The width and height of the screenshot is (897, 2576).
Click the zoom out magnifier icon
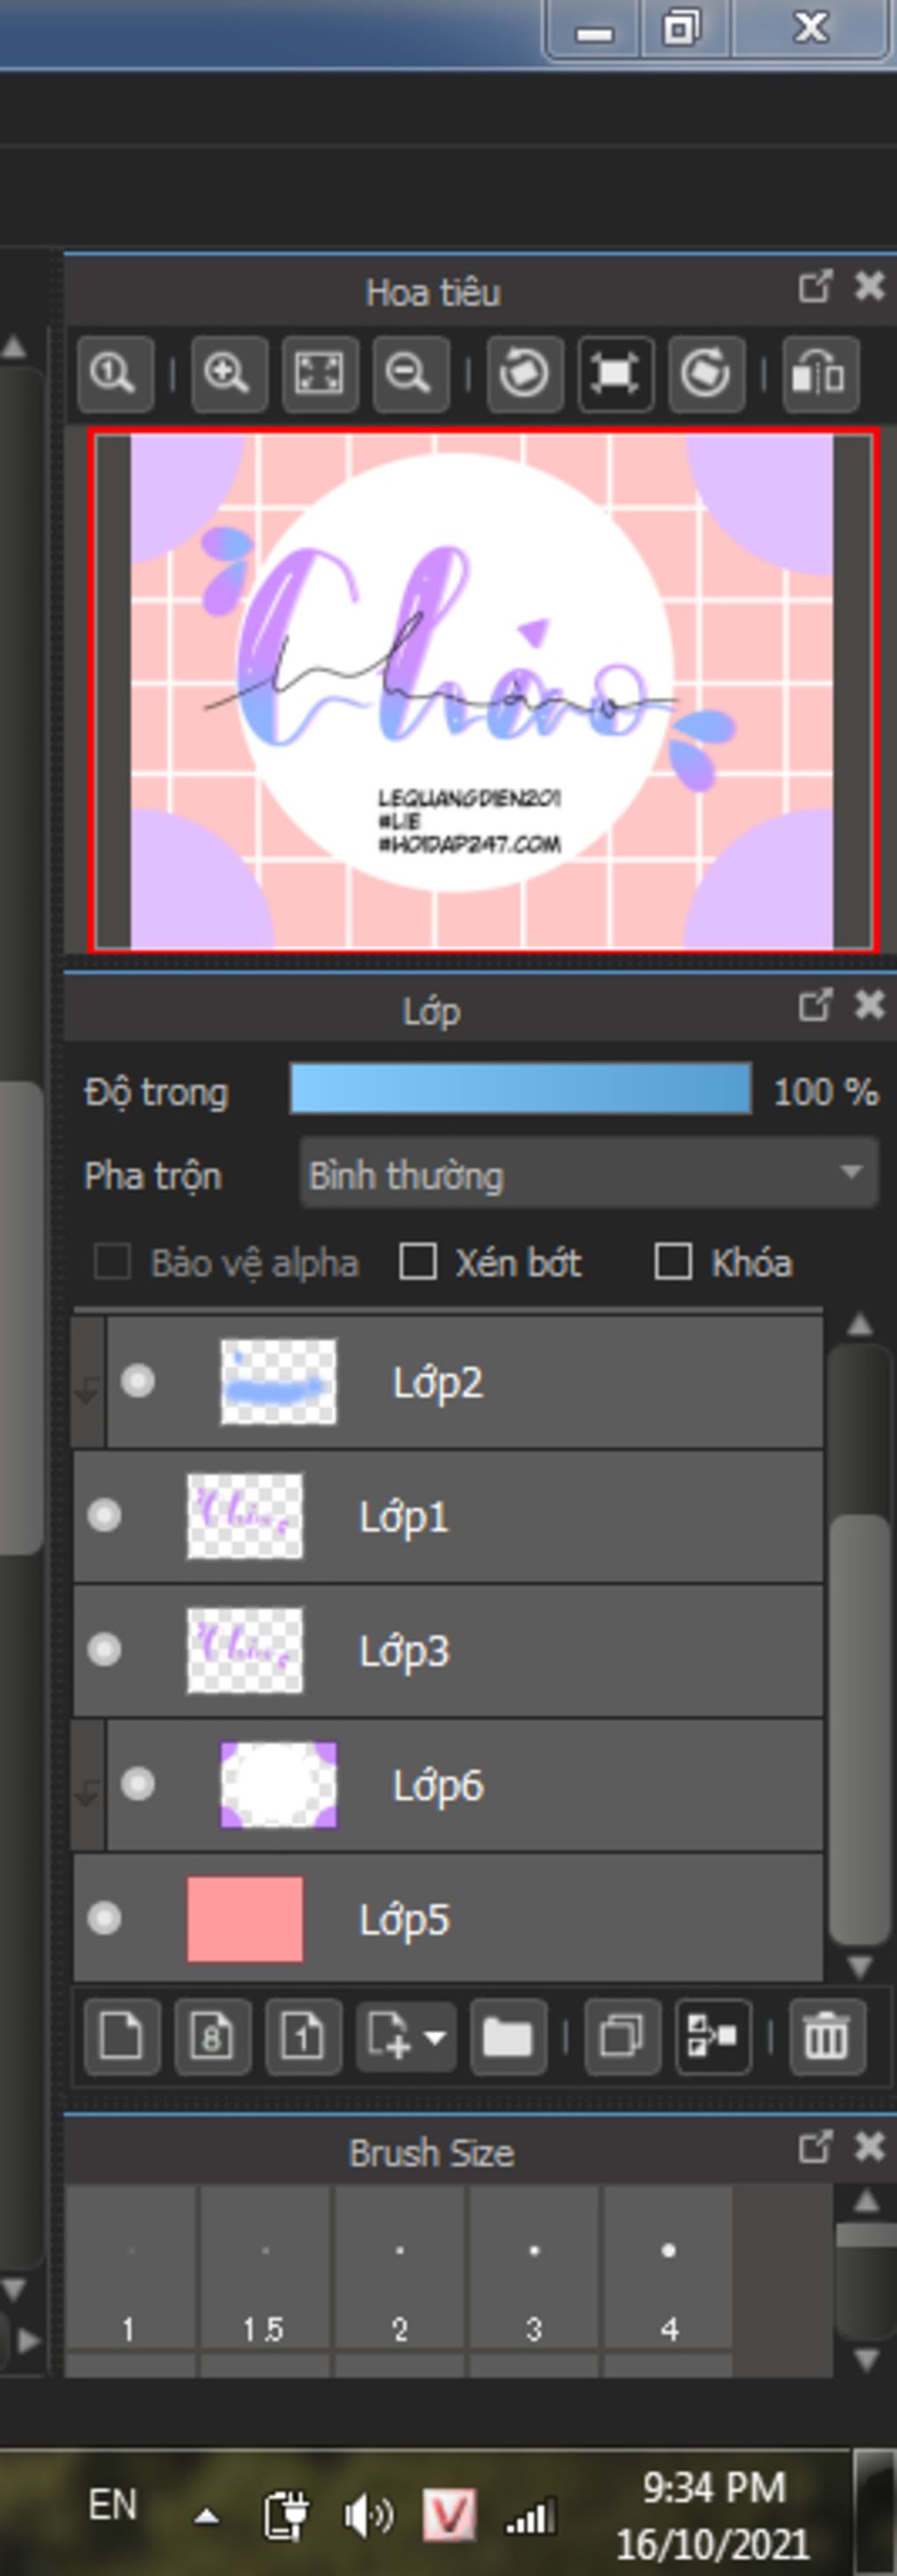pyautogui.click(x=409, y=374)
